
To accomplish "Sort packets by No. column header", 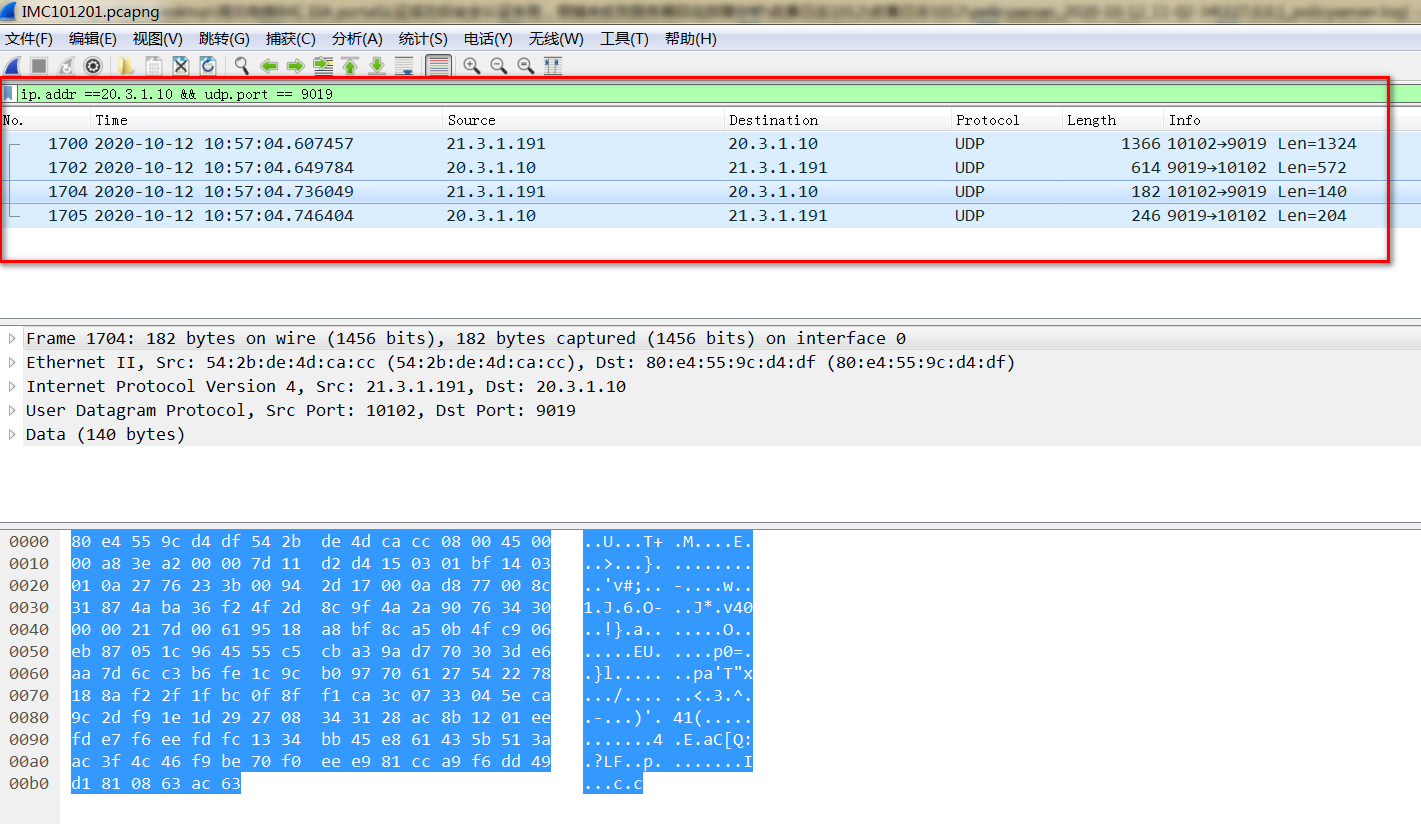I will 45,120.
